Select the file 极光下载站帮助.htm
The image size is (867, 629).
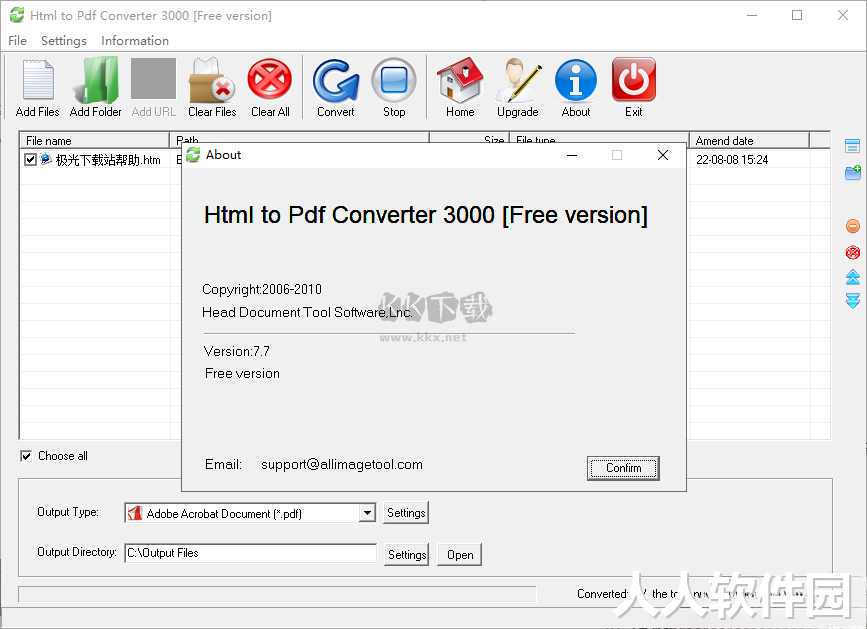click(108, 160)
